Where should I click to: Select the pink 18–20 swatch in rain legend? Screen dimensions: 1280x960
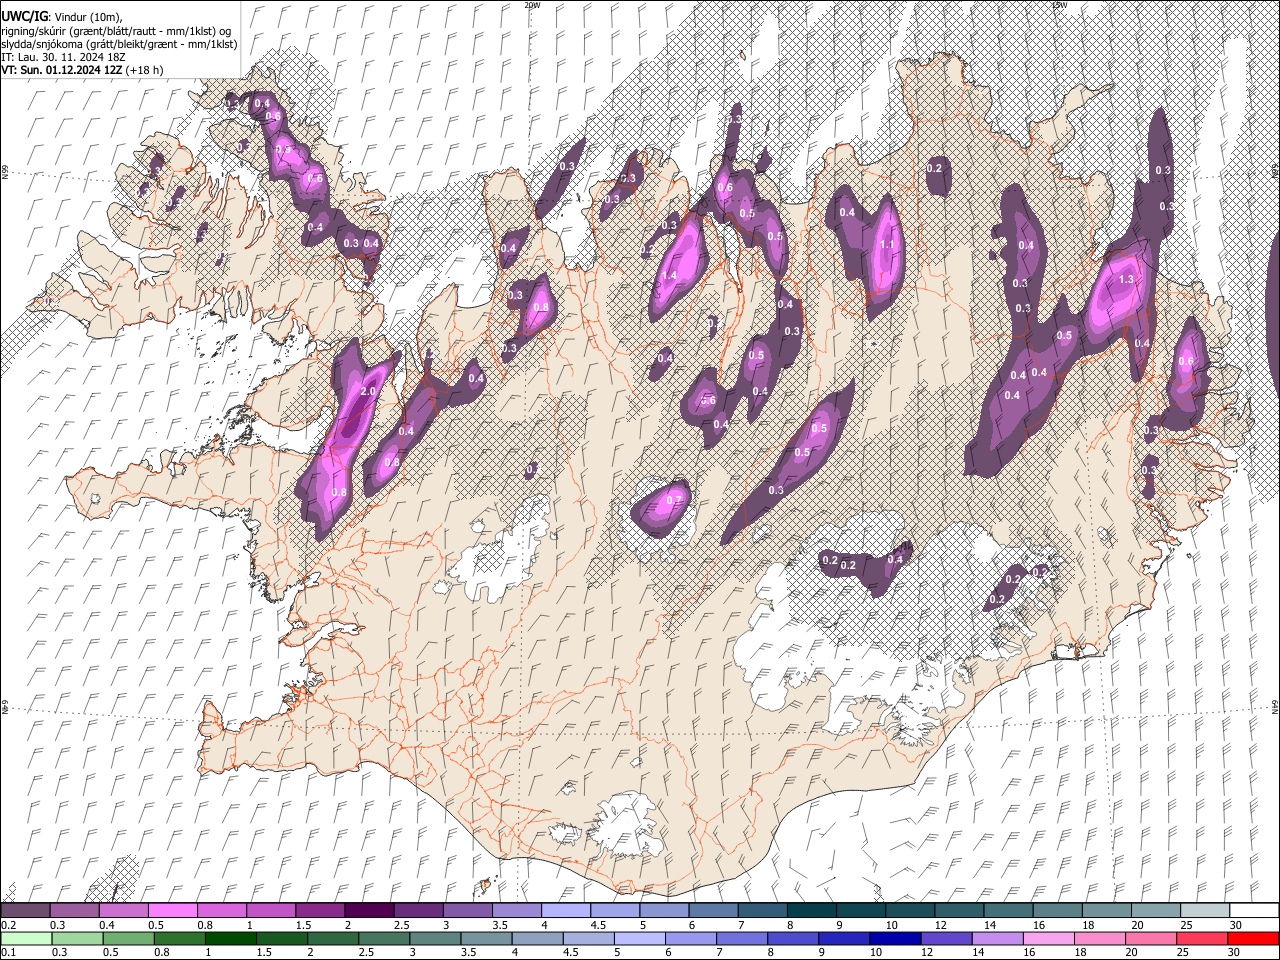1101,938
